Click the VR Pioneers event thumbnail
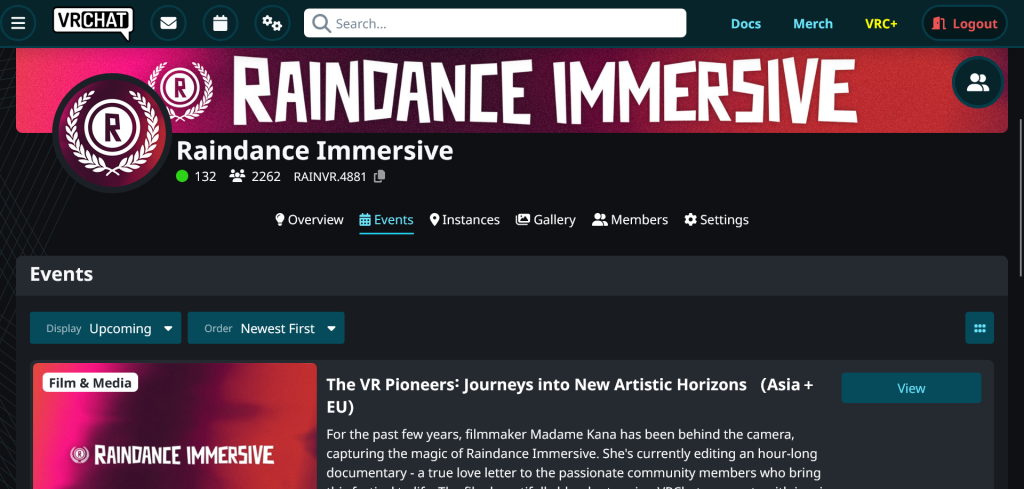 (174, 426)
